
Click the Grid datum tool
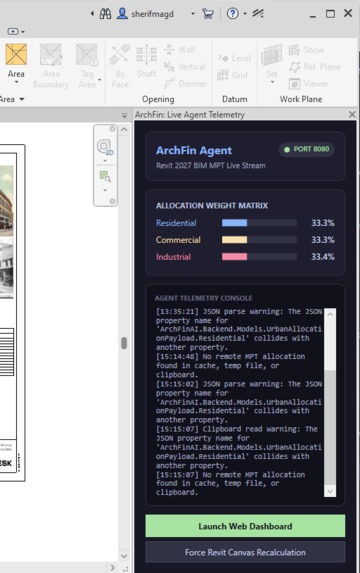[232, 75]
